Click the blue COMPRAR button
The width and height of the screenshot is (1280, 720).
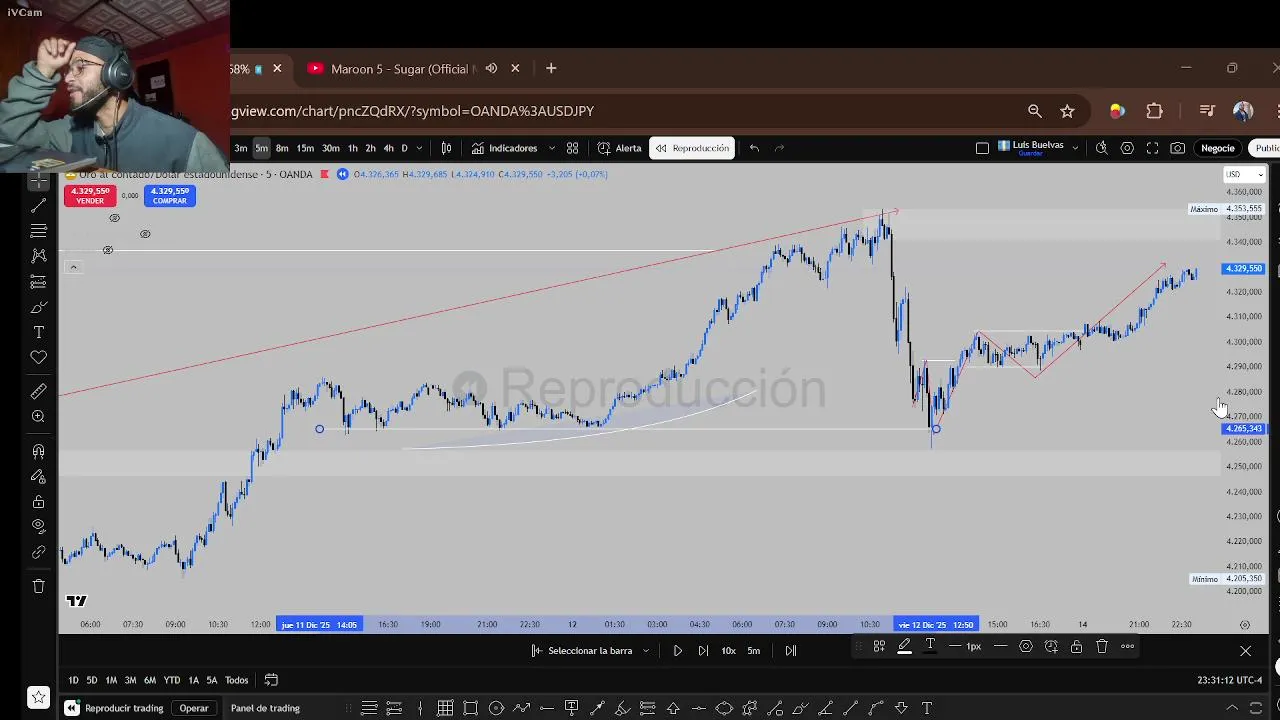click(169, 196)
